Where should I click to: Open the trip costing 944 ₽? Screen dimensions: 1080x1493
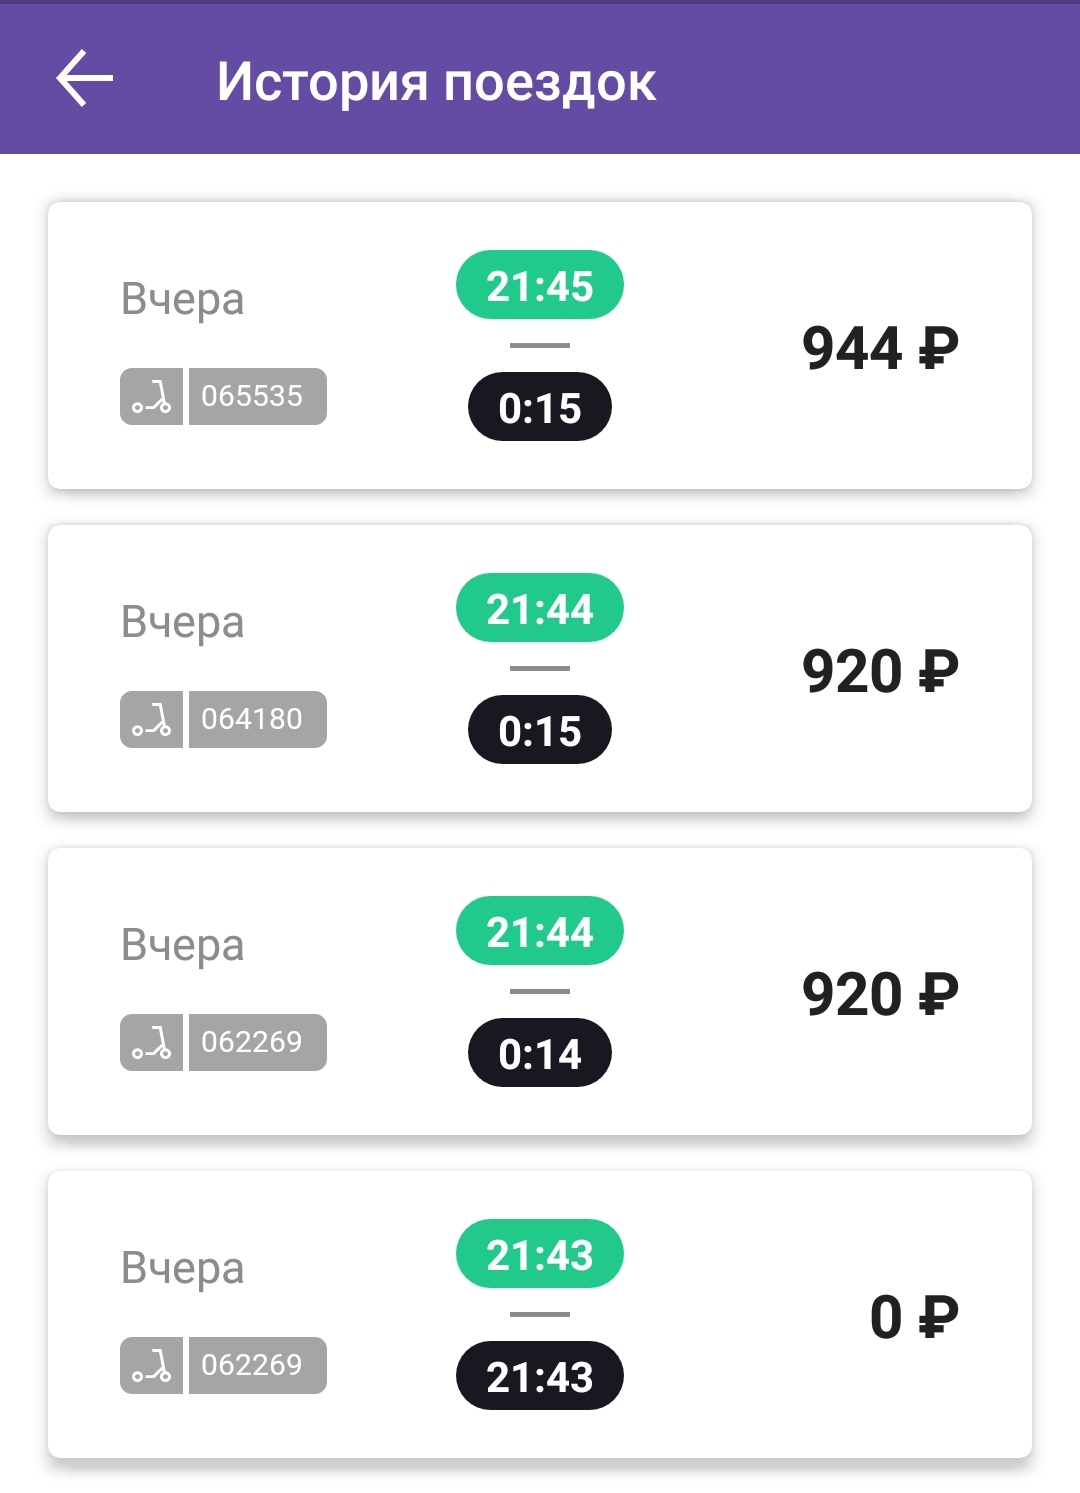click(x=540, y=346)
